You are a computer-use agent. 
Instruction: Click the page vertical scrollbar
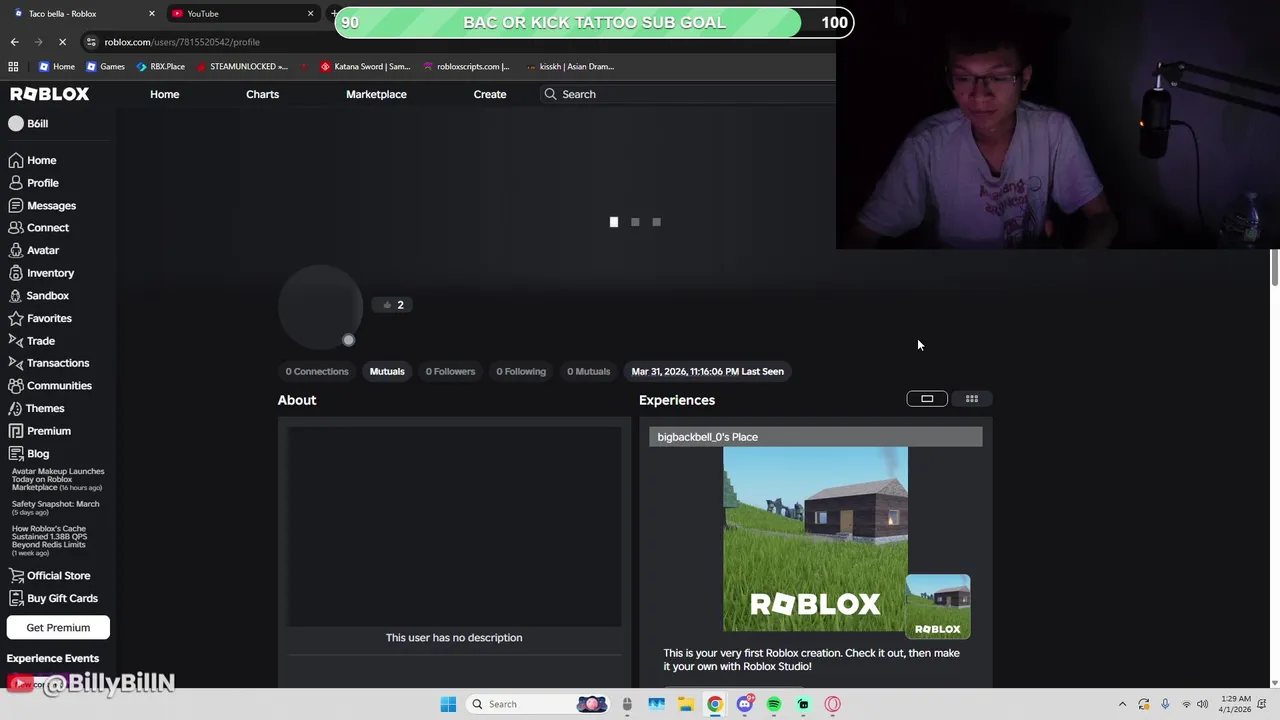coord(1274,267)
